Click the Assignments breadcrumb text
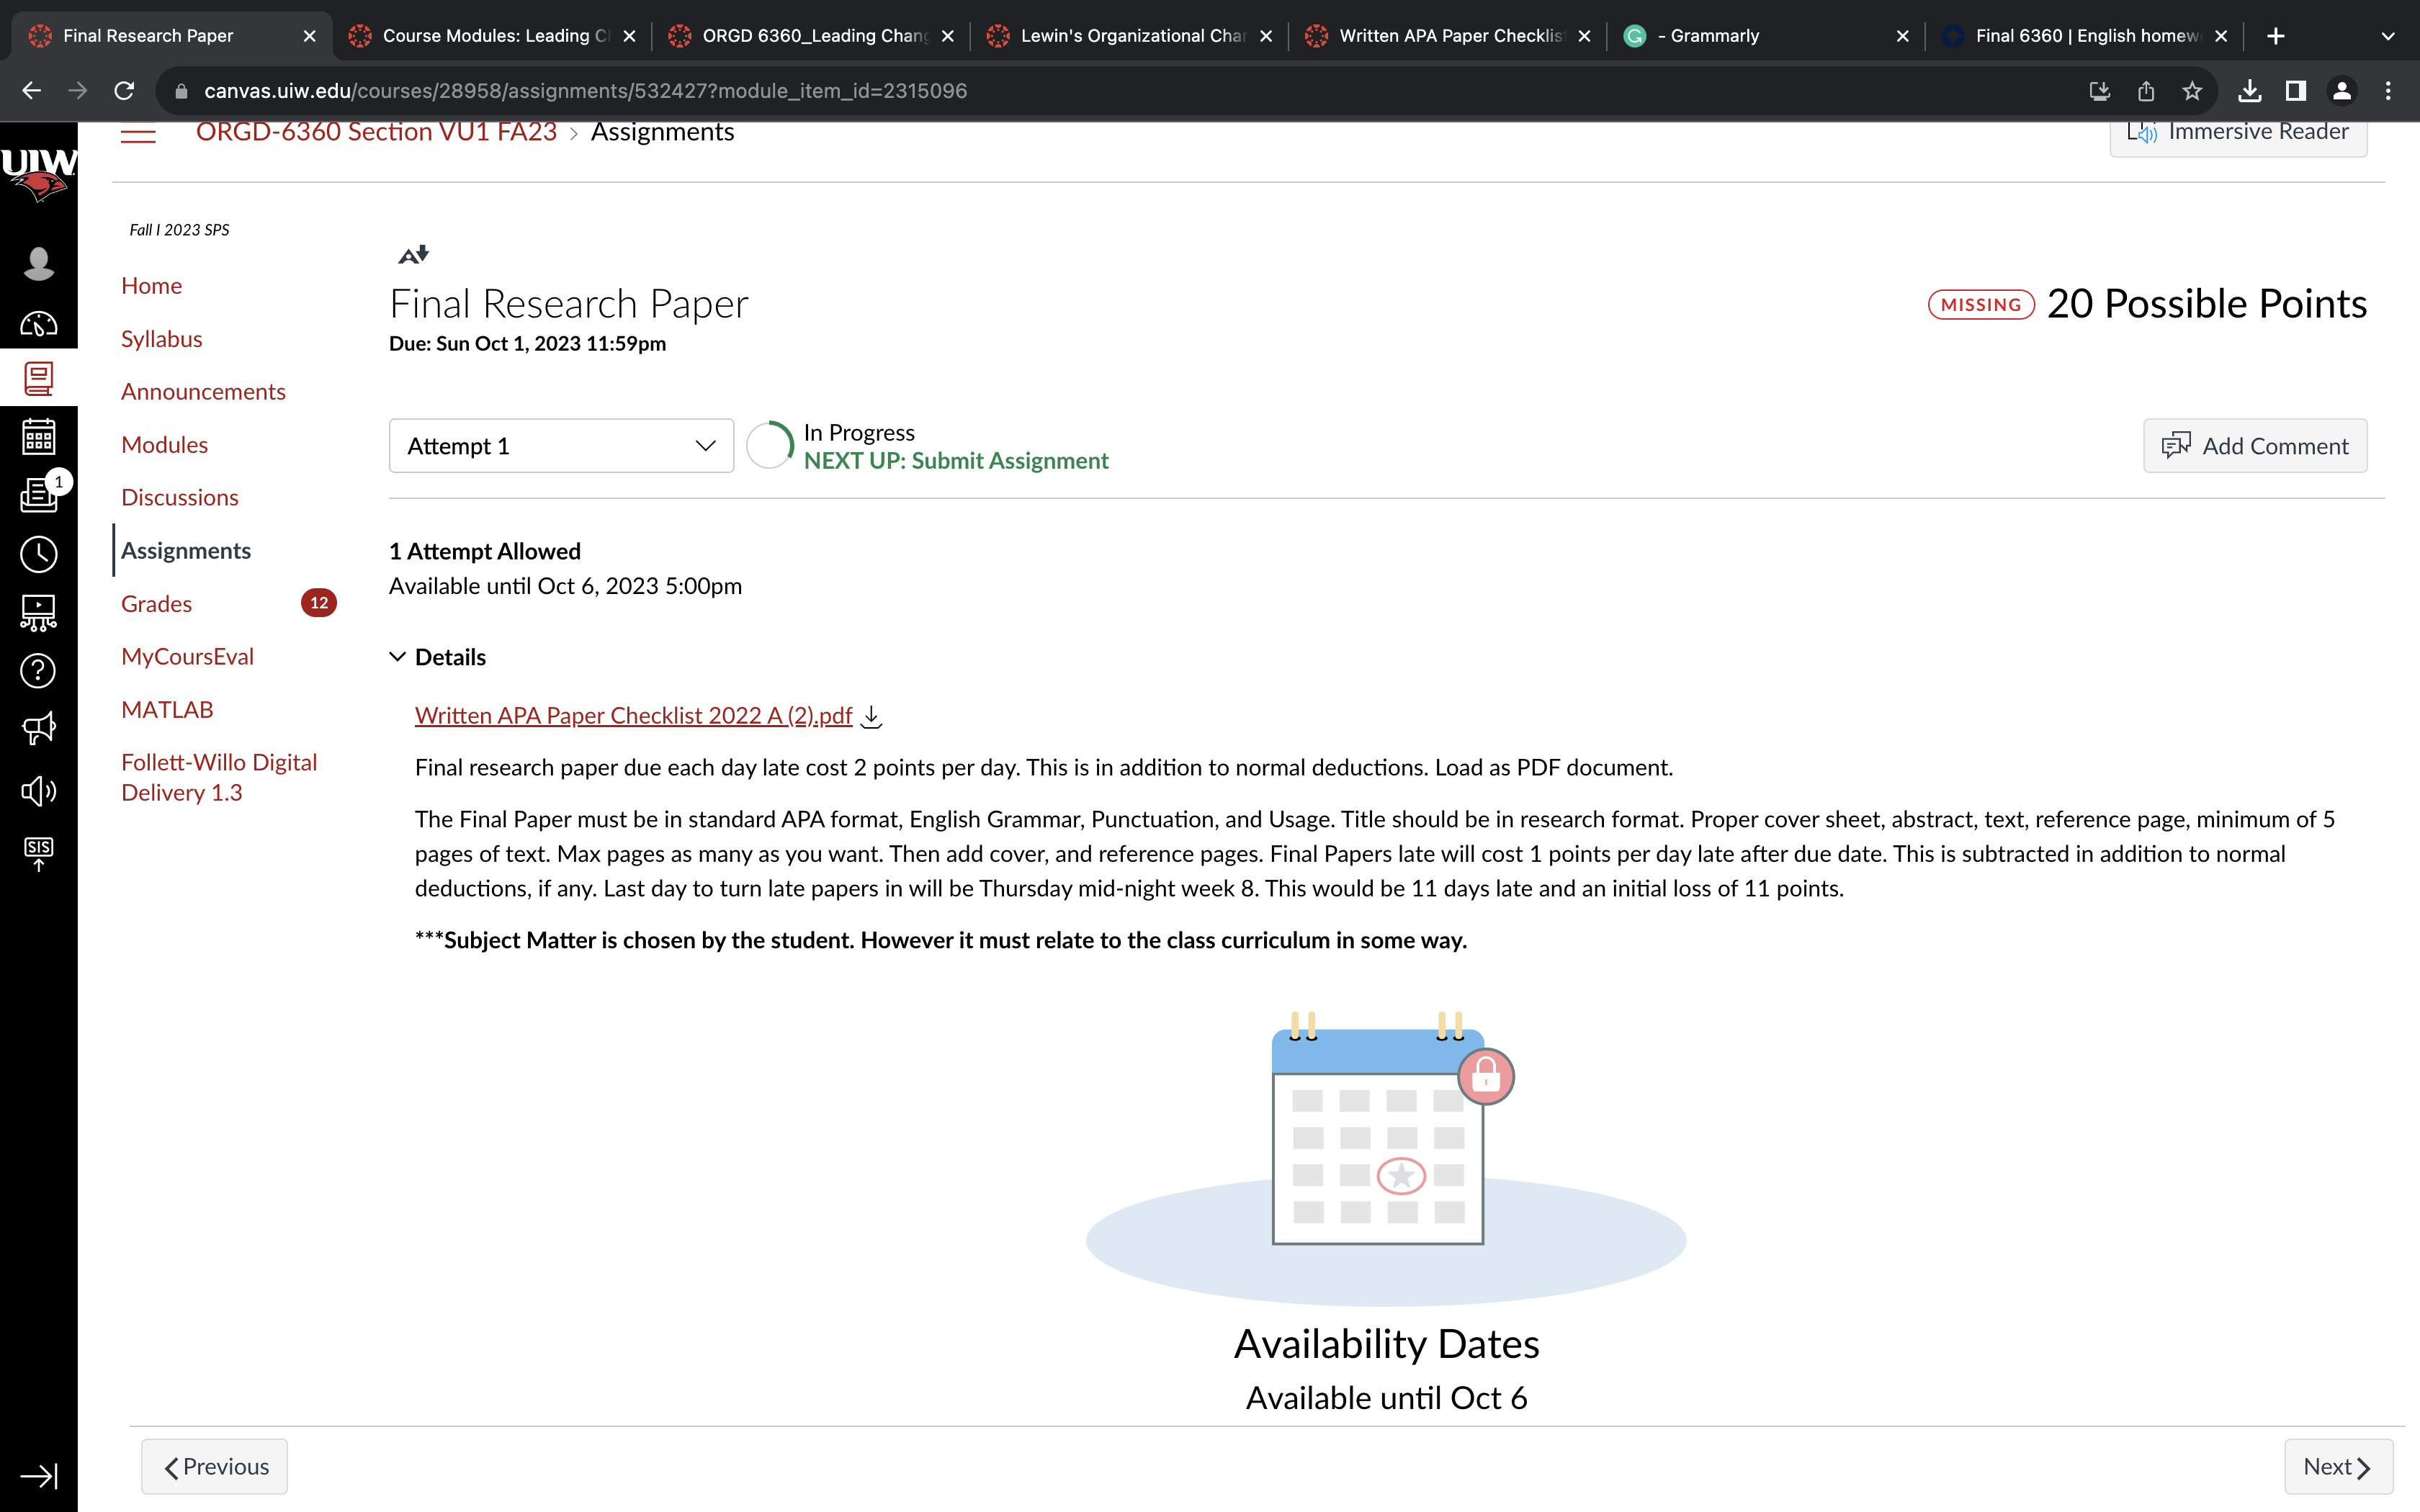2420x1512 pixels. (662, 132)
